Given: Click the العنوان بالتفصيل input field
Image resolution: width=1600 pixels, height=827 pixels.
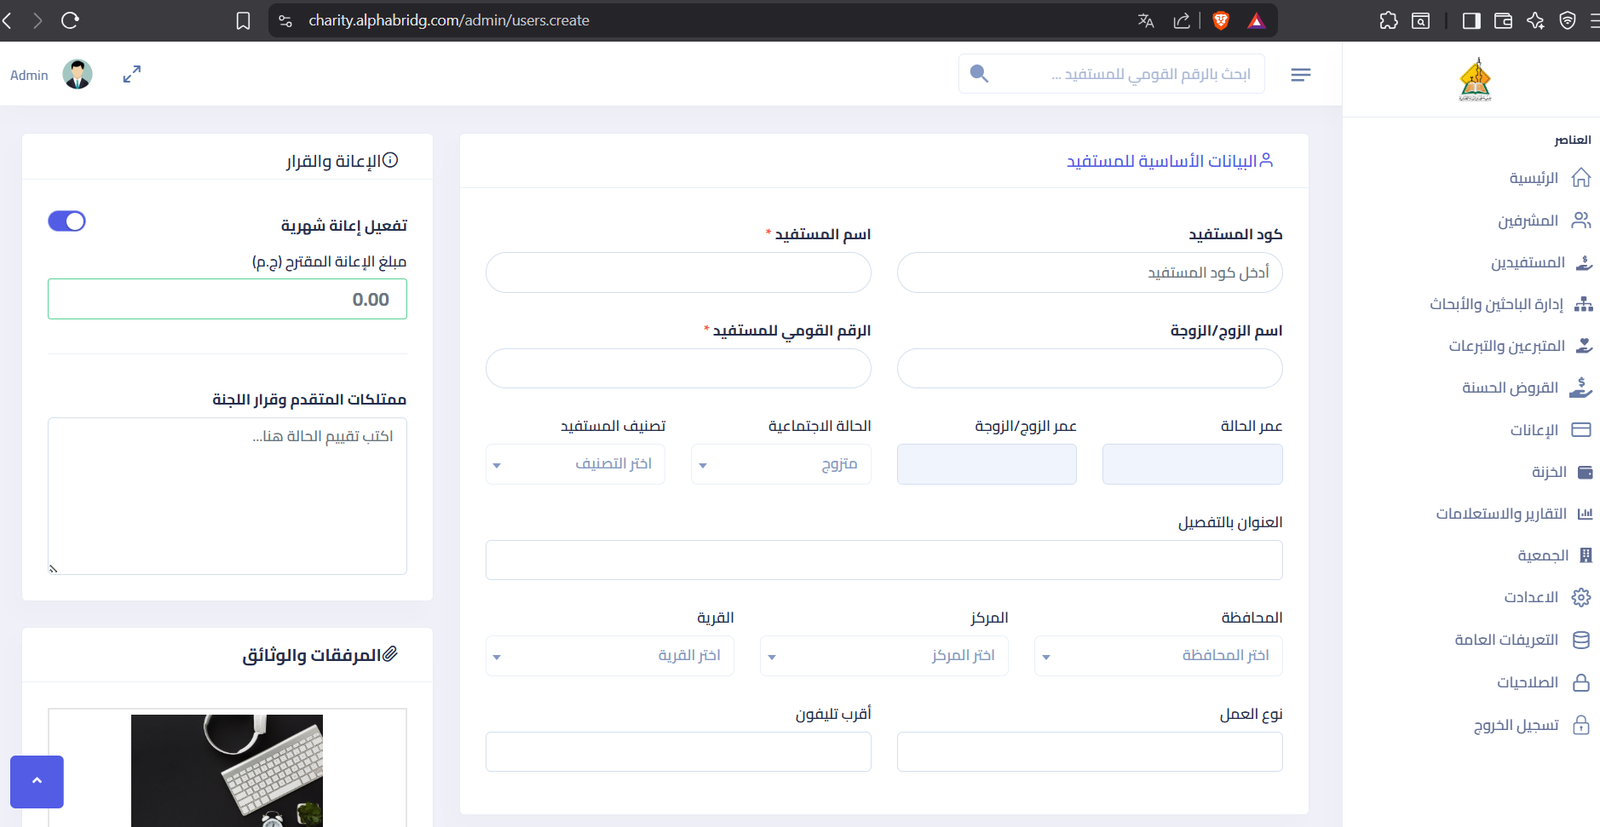Looking at the screenshot, I should [x=884, y=560].
